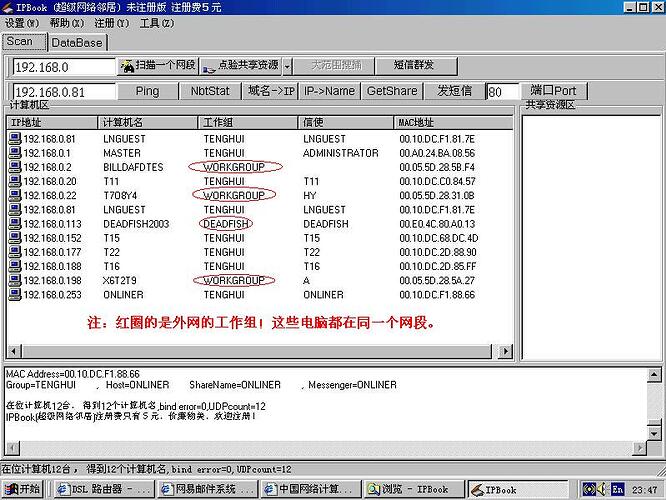Screen dimensions: 666x500
Task: Sort by the IP地址 column header
Action: [x=52, y=123]
